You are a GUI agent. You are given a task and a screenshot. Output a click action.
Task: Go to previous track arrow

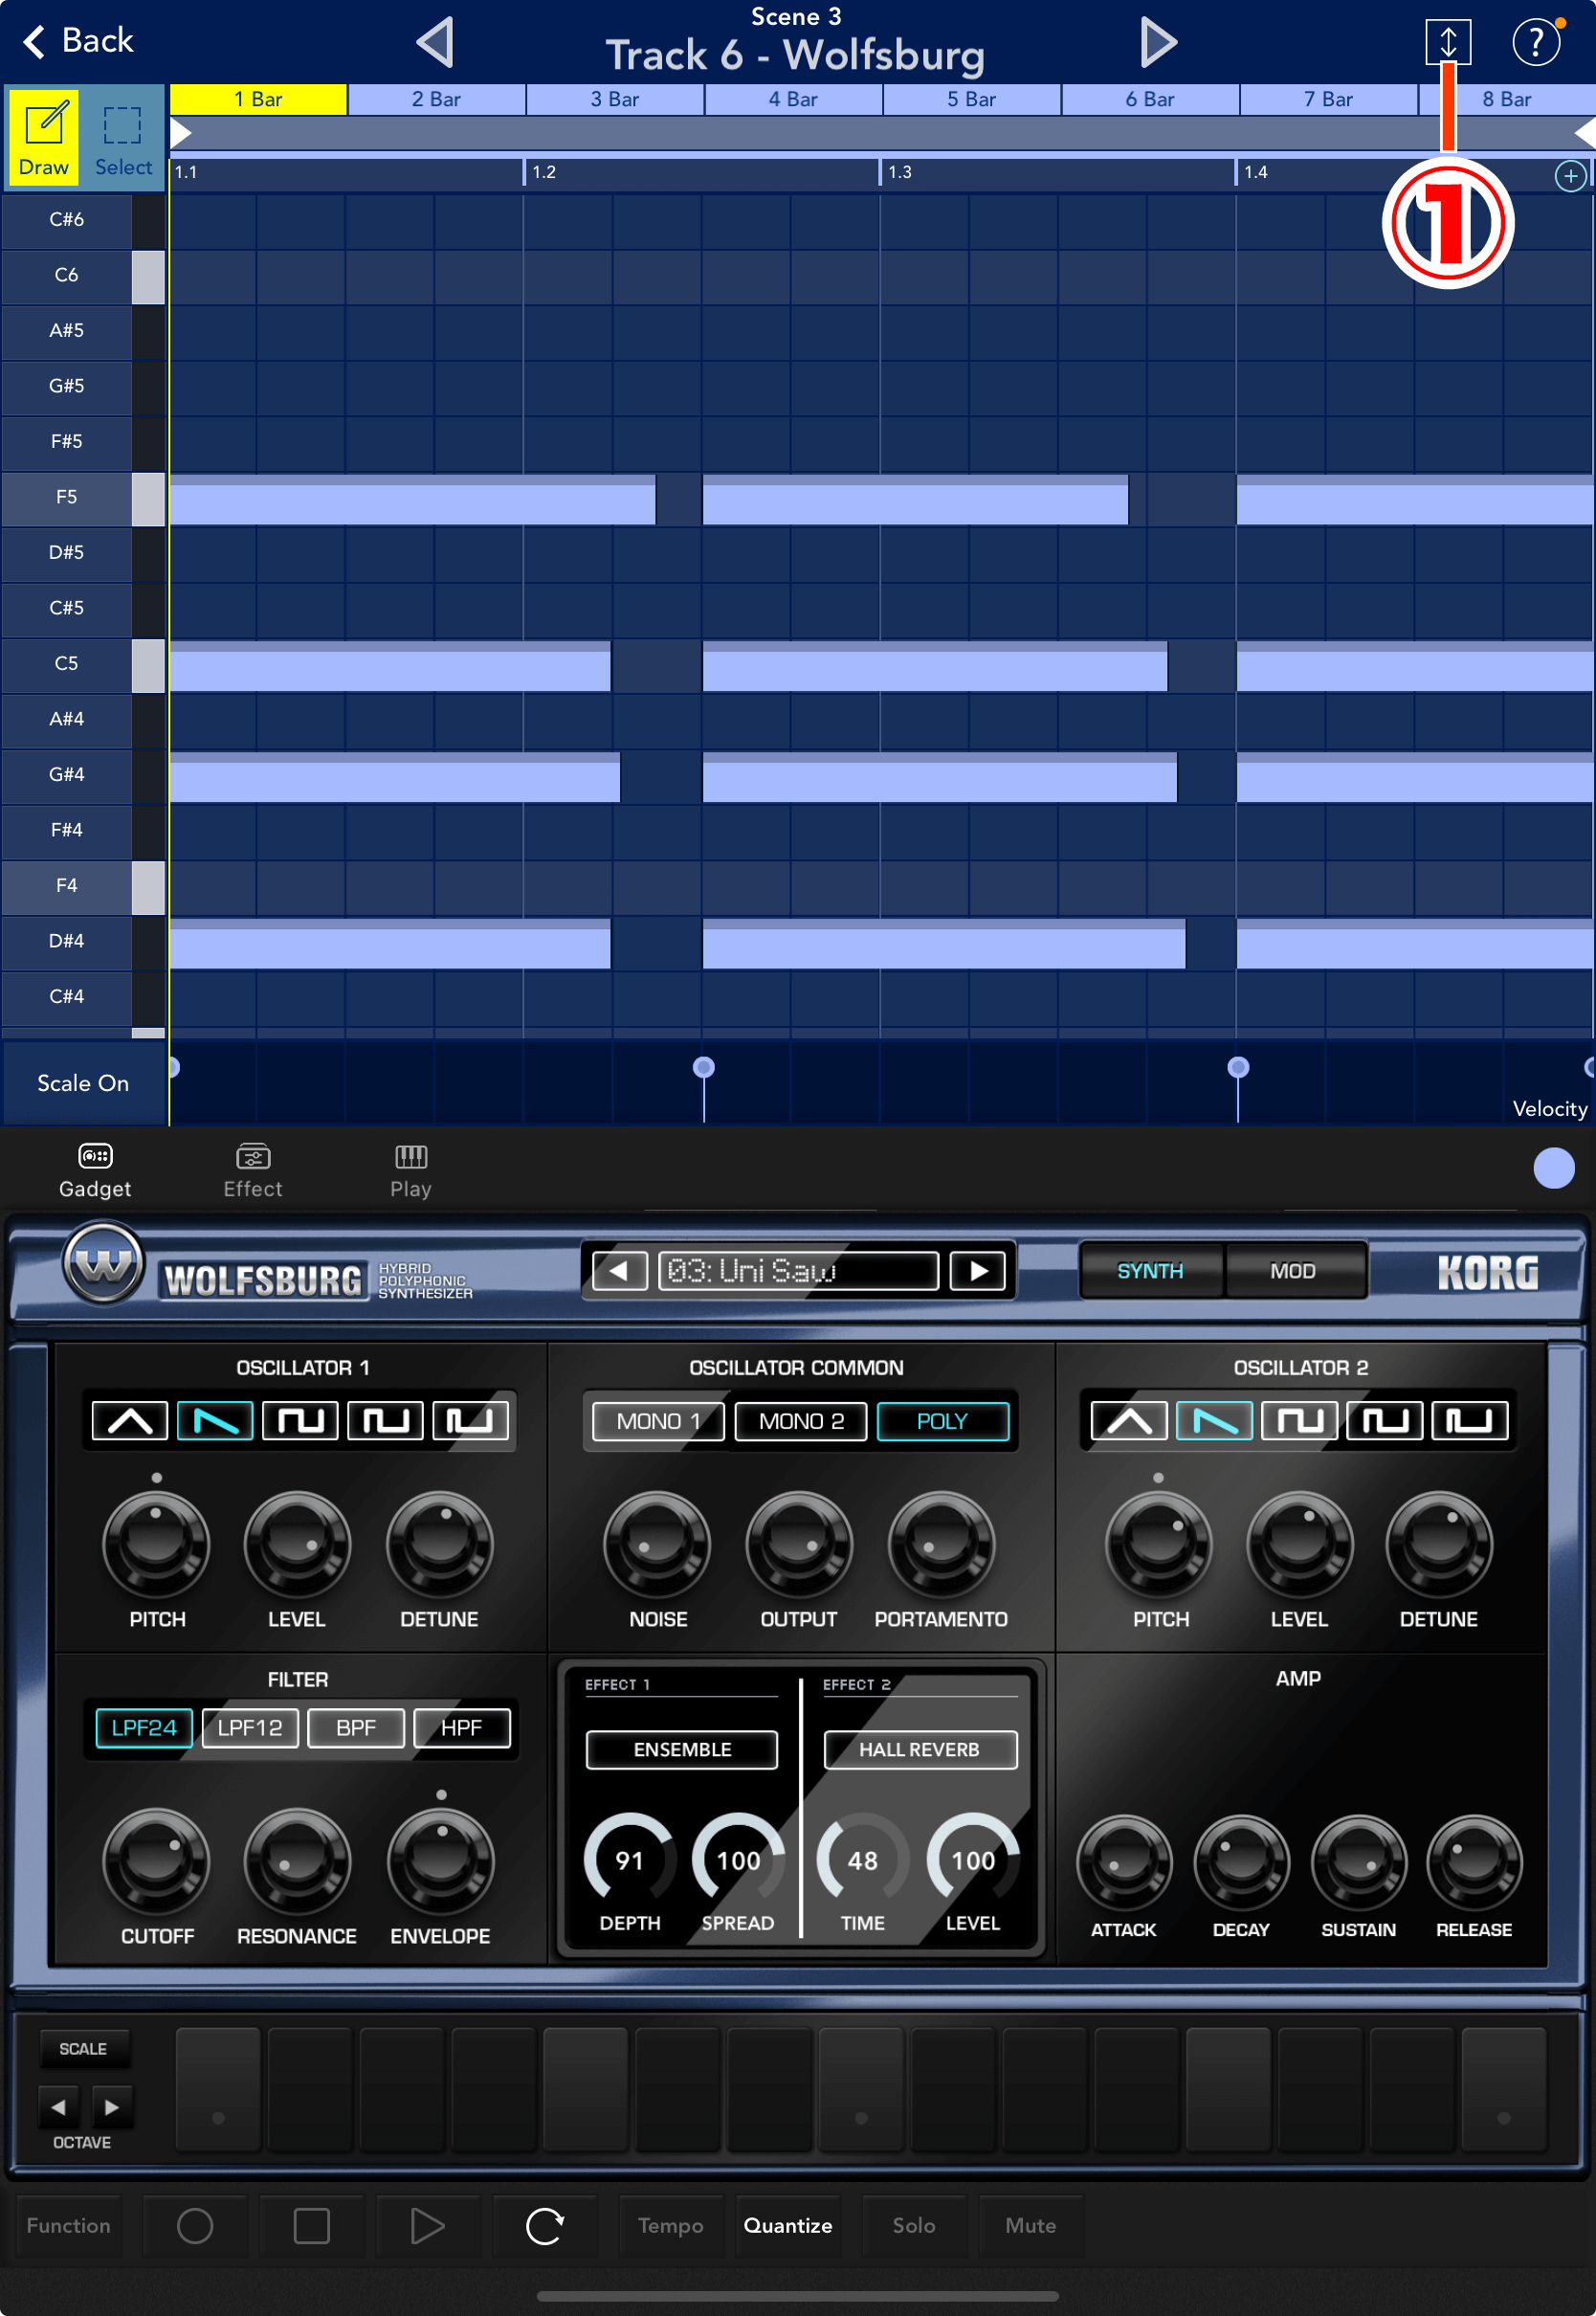click(x=436, y=43)
